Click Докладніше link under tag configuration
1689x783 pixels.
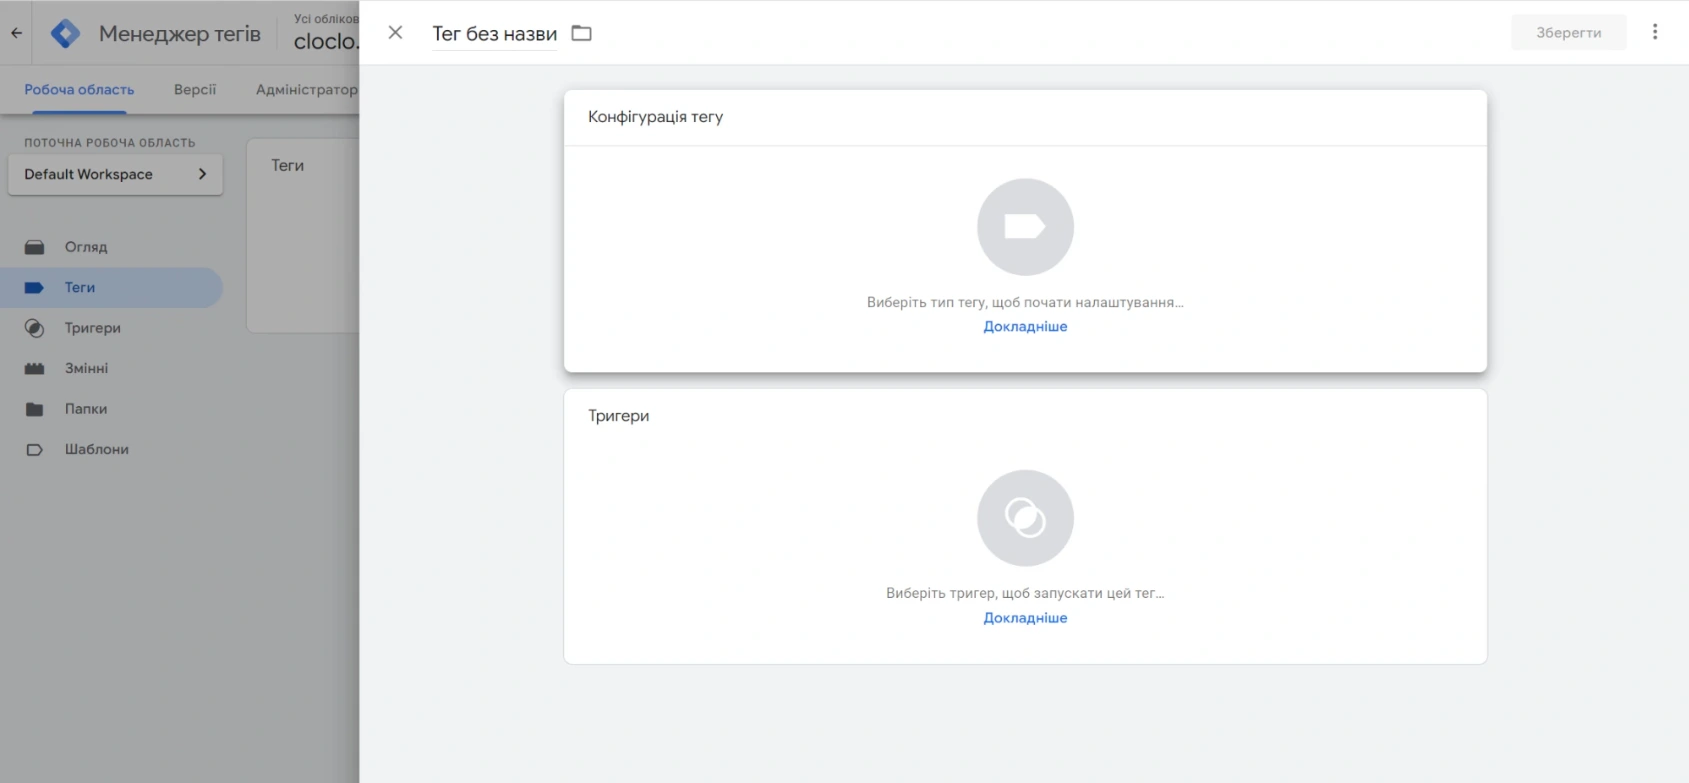point(1025,326)
